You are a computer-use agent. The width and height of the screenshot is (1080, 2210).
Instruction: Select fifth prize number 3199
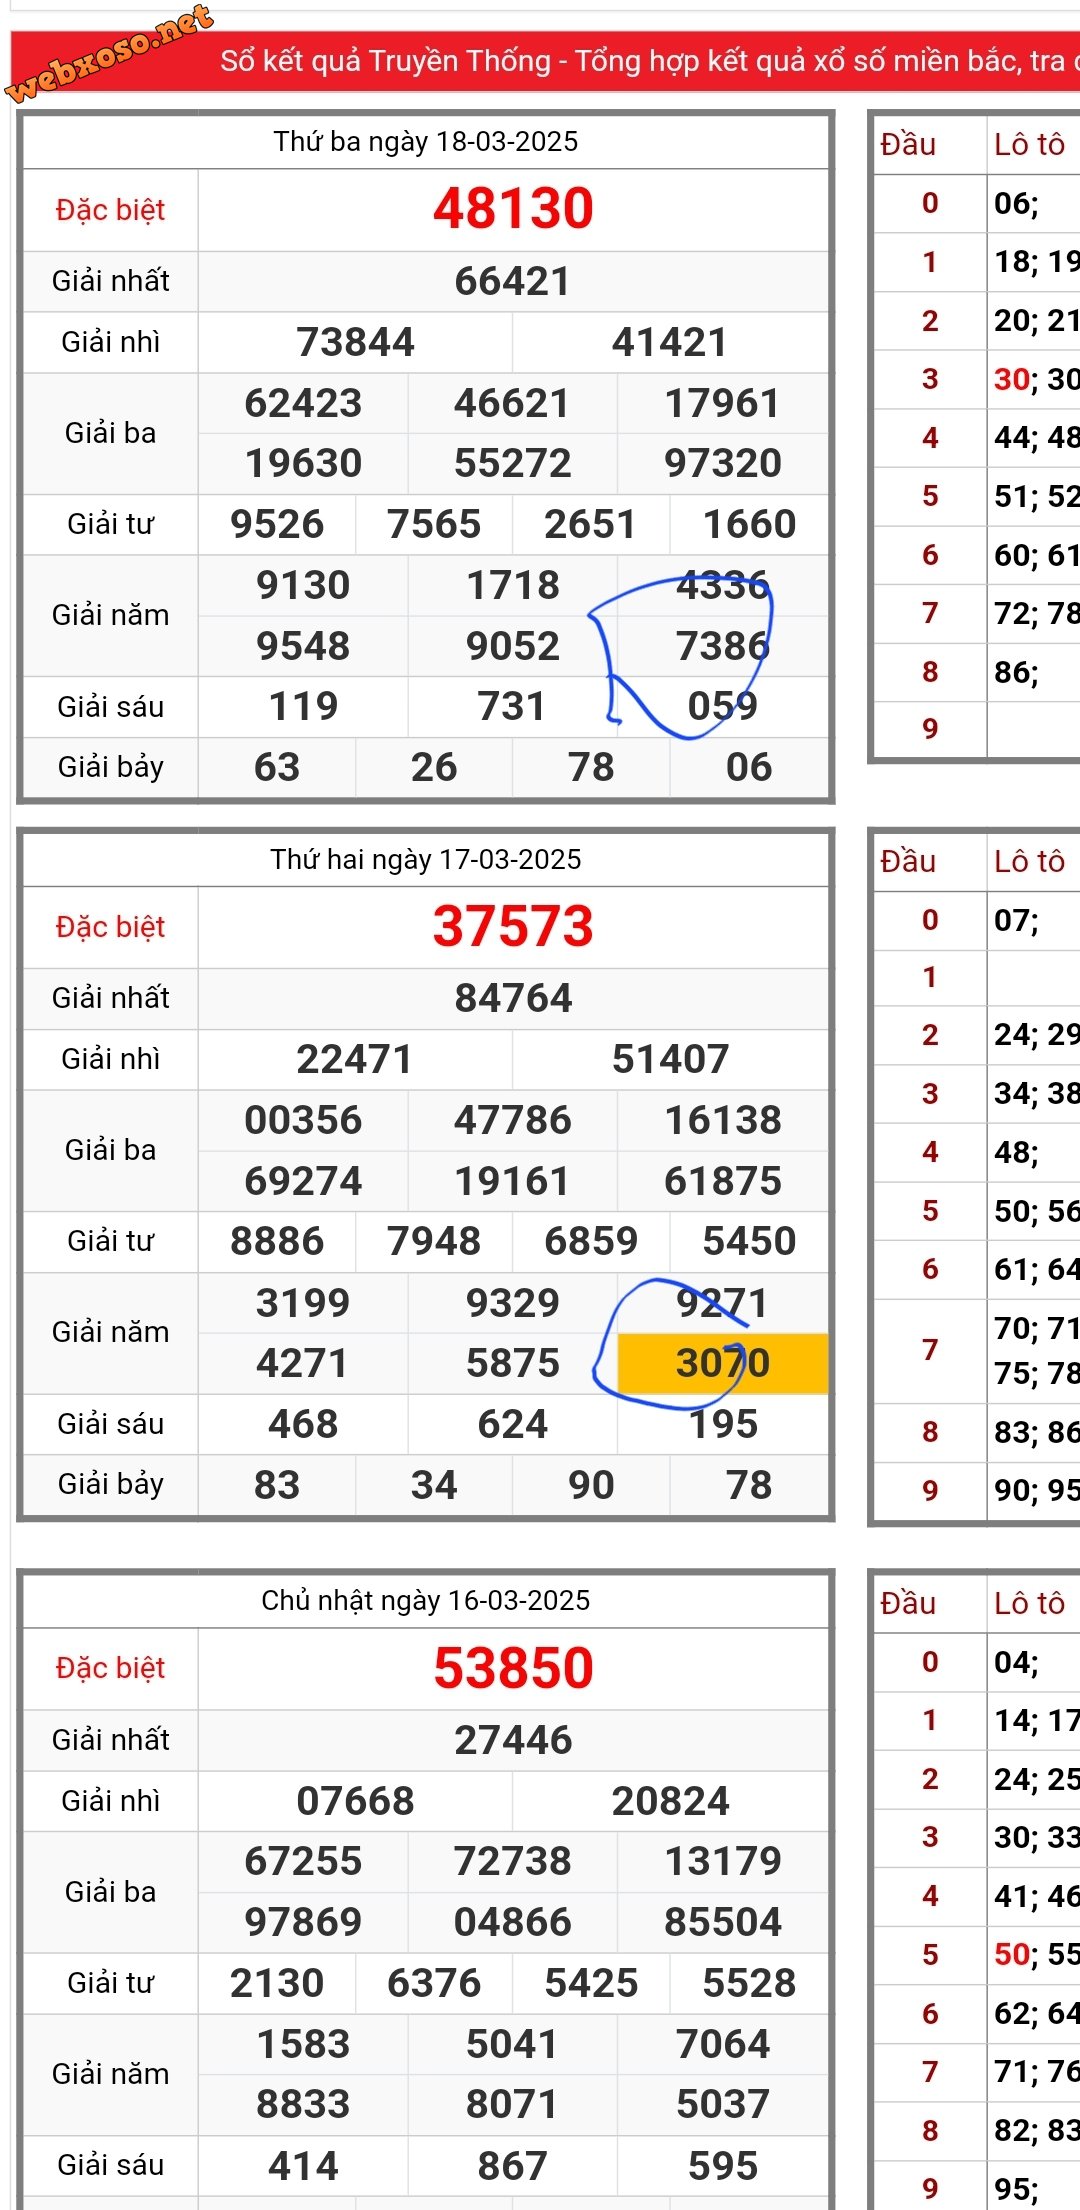pos(303,1303)
